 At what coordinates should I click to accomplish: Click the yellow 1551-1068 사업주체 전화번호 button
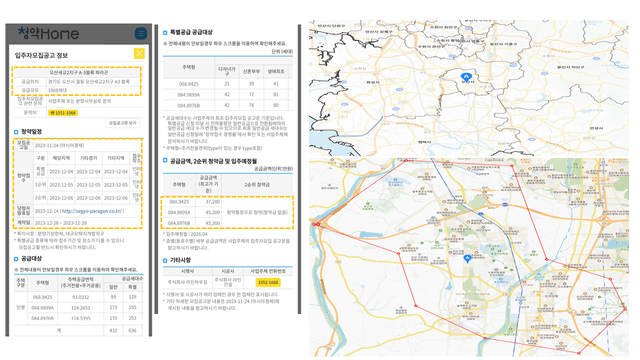coord(268,282)
